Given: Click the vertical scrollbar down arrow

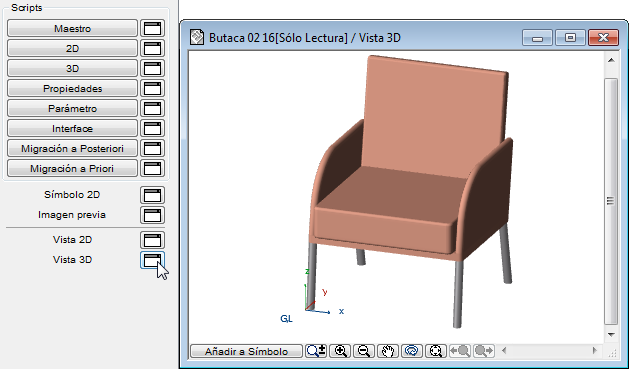Looking at the screenshot, I should [611, 335].
